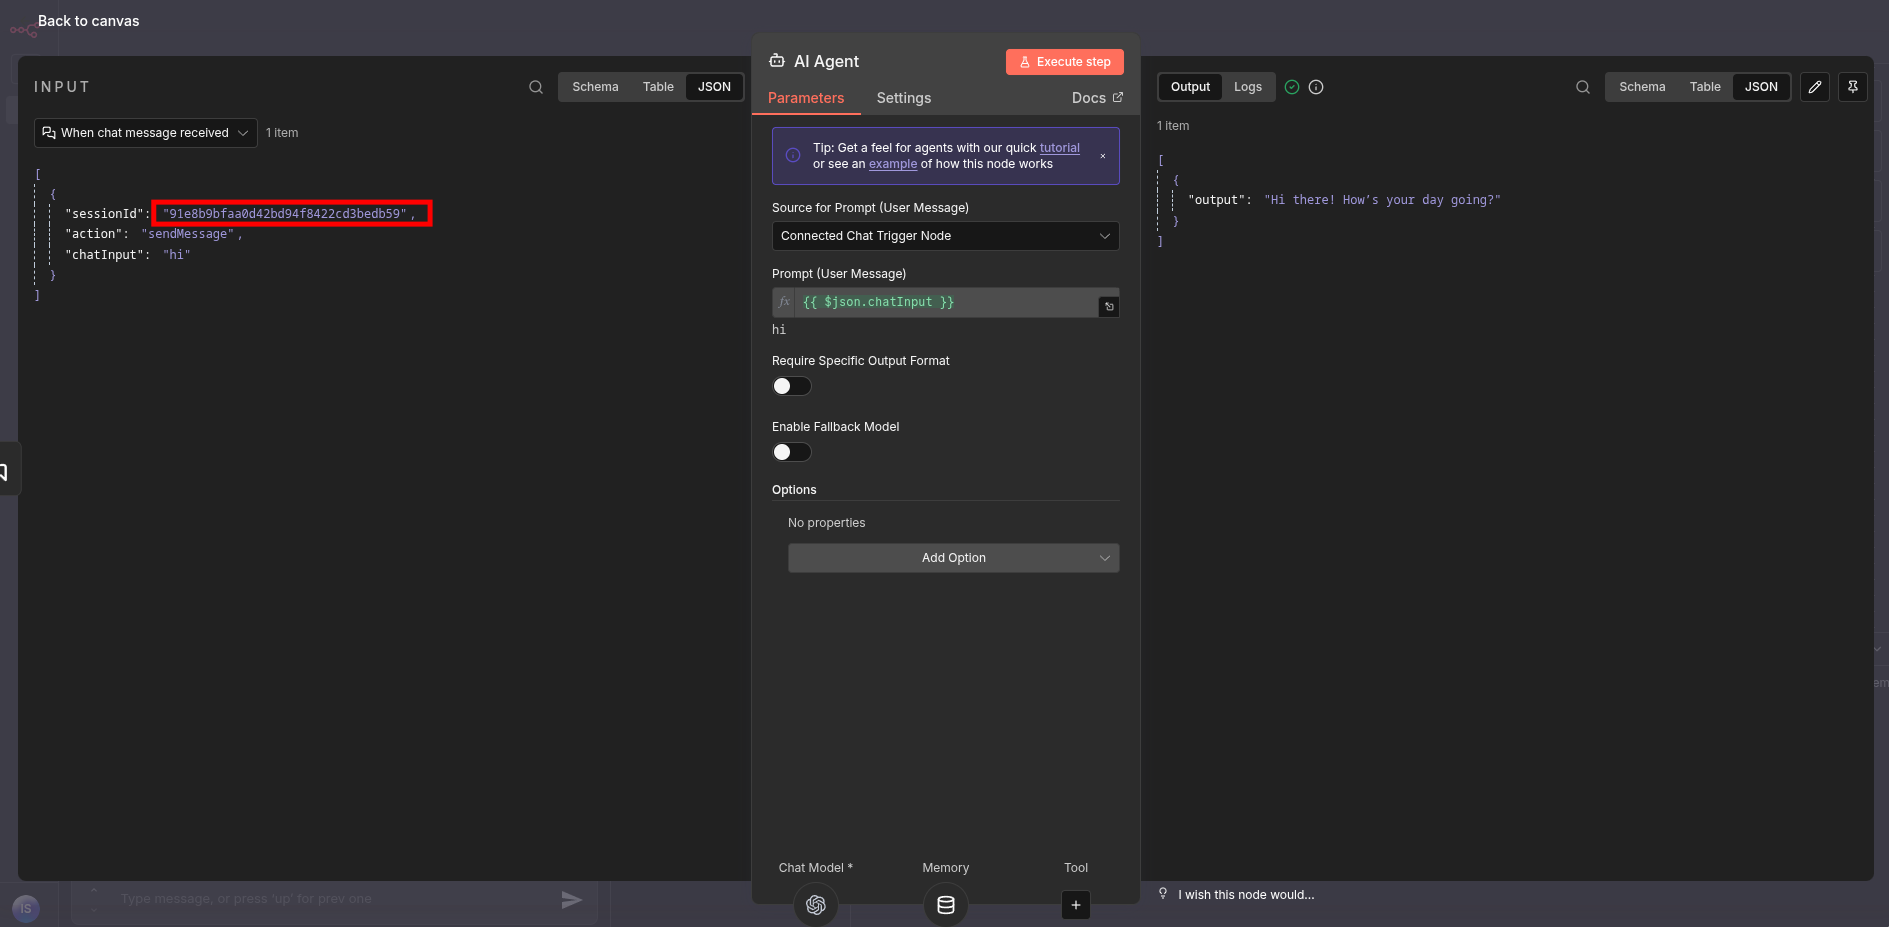Screen dimensions: 1889x927
Task: Open the input node selector dropdown
Action: (x=146, y=133)
